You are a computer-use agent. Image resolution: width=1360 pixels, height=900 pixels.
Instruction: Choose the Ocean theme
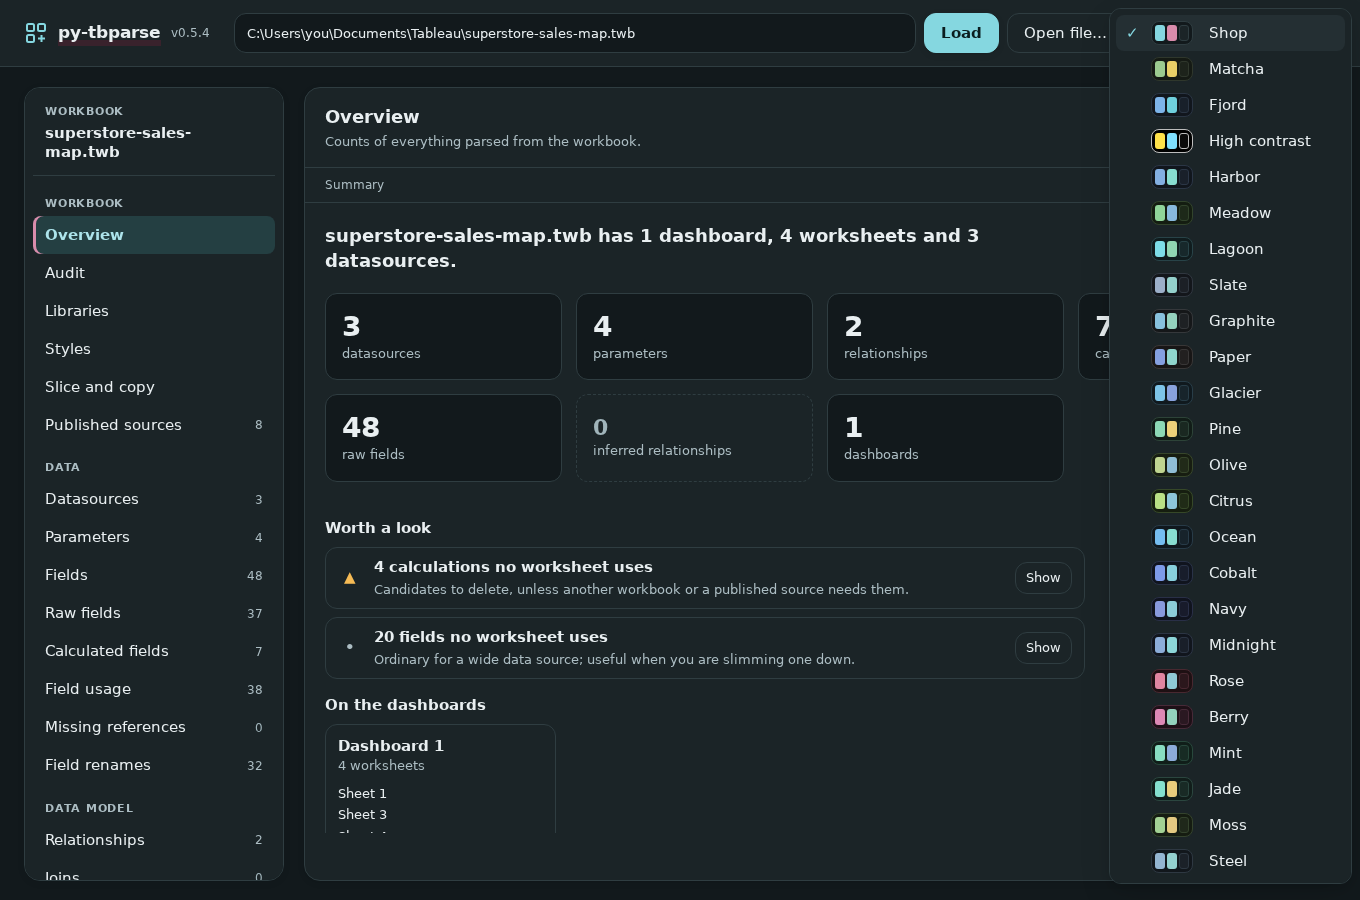point(1230,537)
